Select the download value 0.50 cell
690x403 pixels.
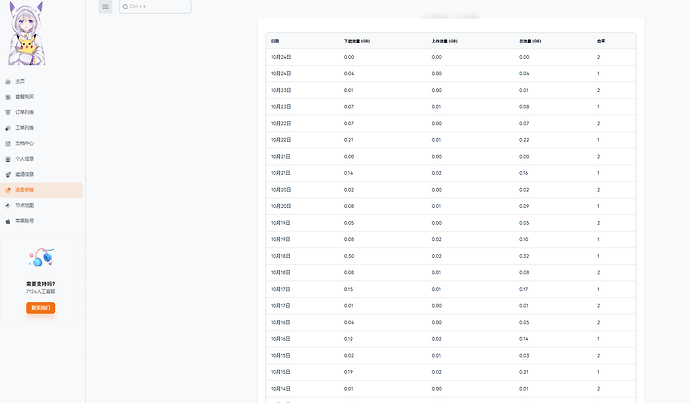[349, 256]
